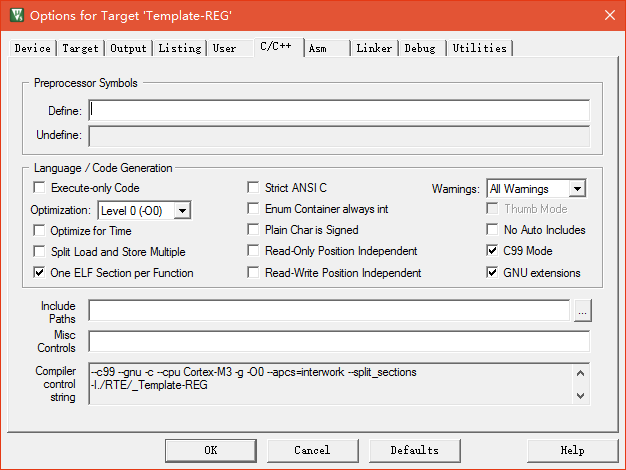The height and width of the screenshot is (470, 626).
Task: Disable GNU extensions option
Action: click(493, 273)
